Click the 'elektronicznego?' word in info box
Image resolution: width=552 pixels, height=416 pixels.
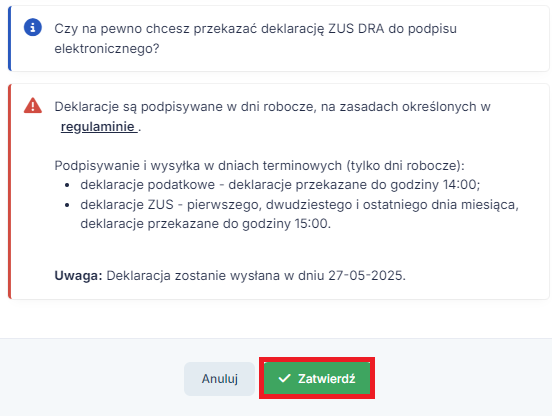pos(107,48)
